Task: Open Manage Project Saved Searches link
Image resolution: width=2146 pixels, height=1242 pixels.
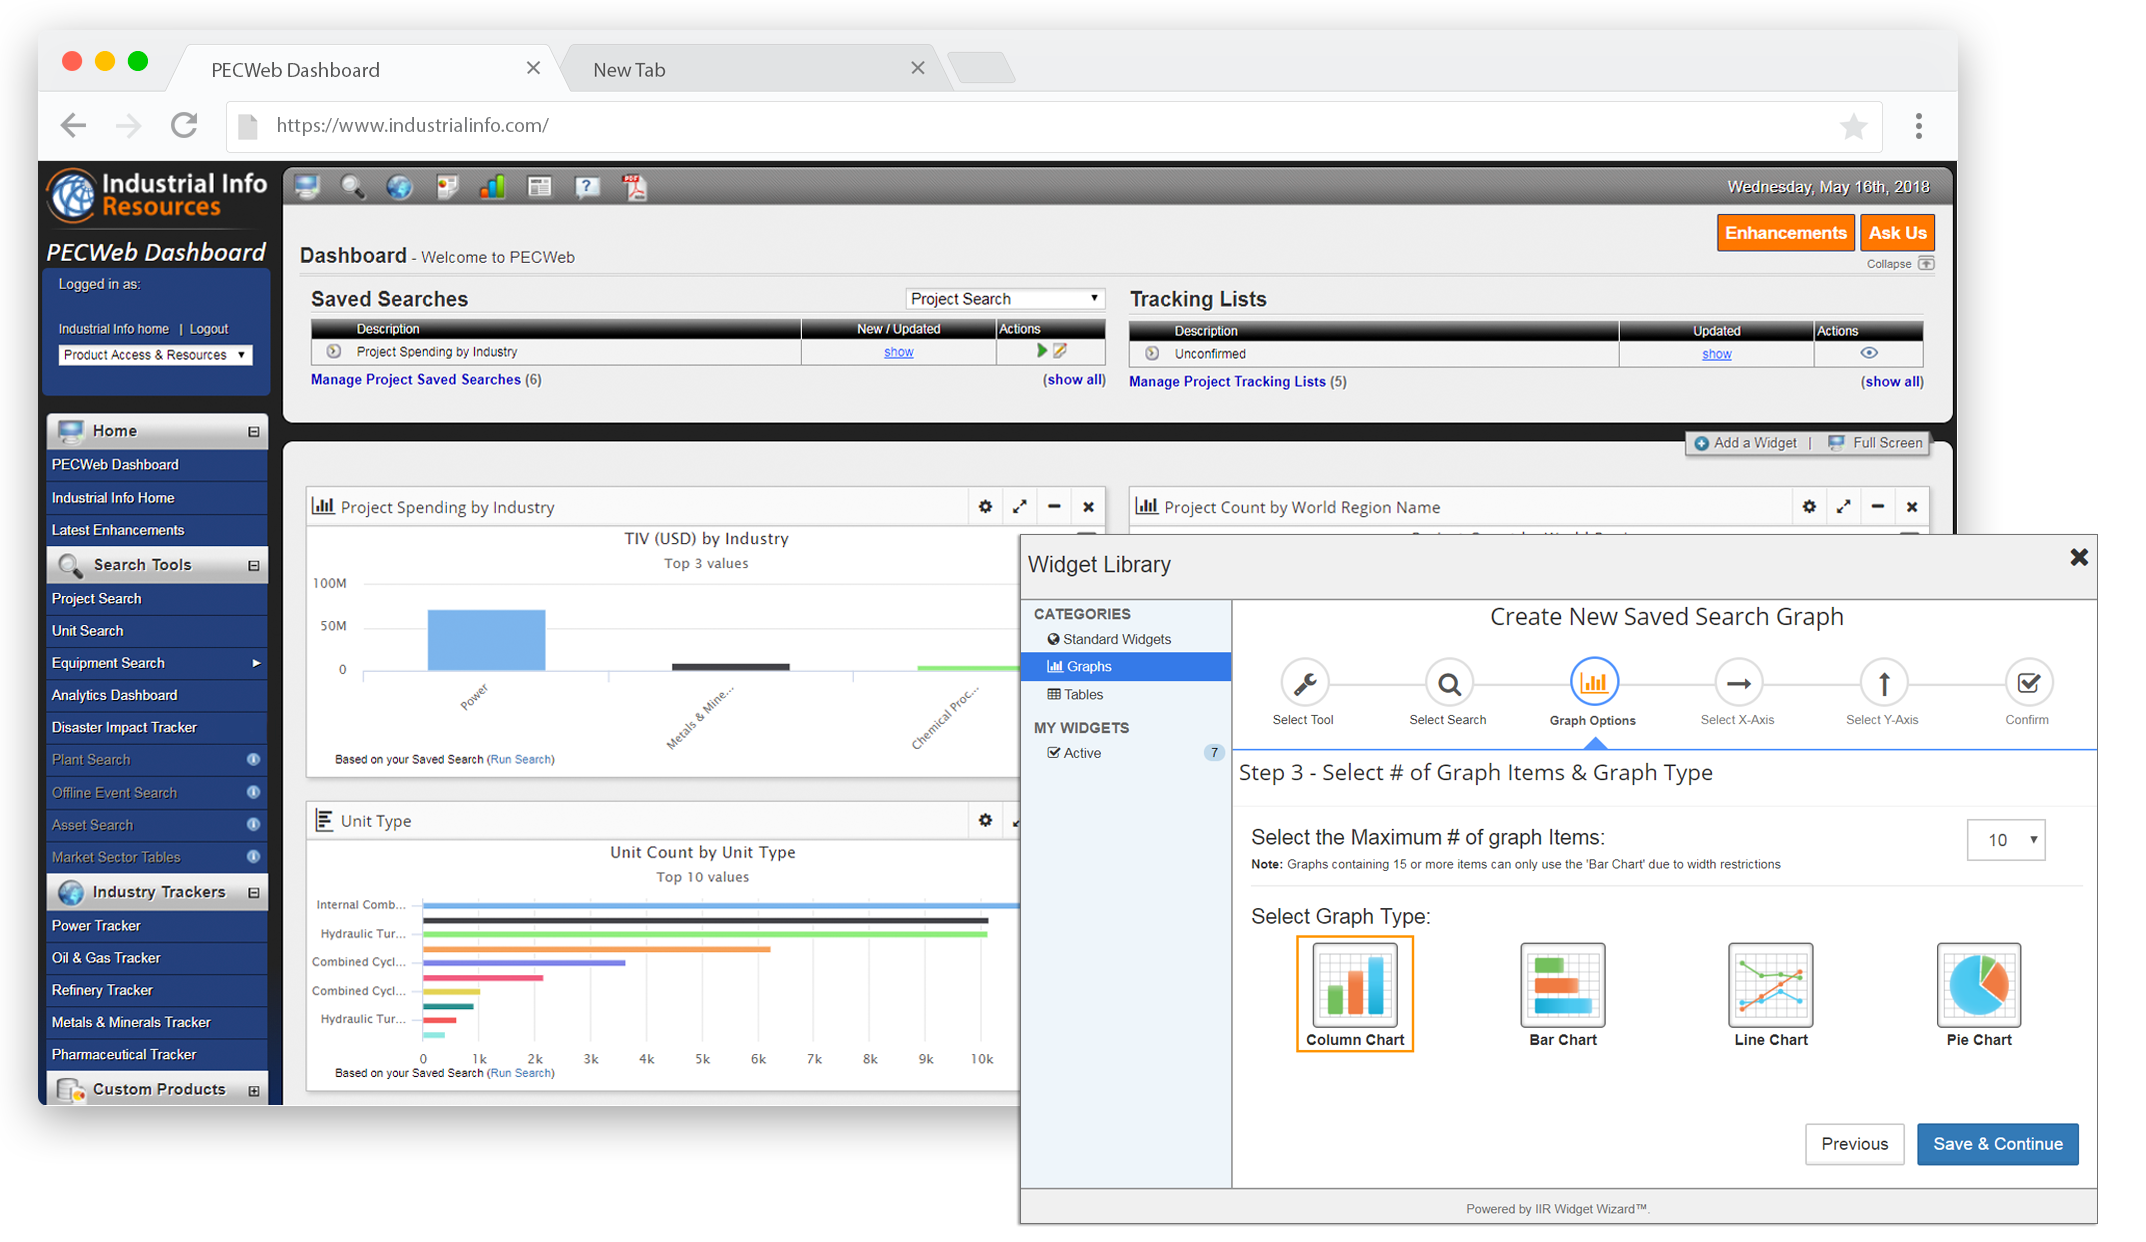Action: point(415,380)
